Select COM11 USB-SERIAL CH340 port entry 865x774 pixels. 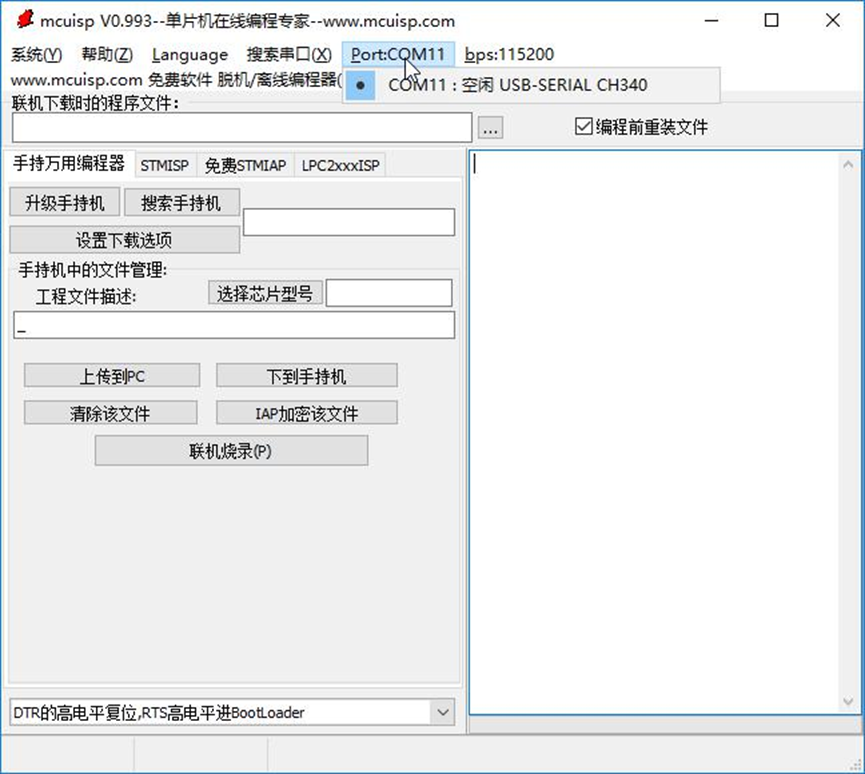click(x=531, y=86)
